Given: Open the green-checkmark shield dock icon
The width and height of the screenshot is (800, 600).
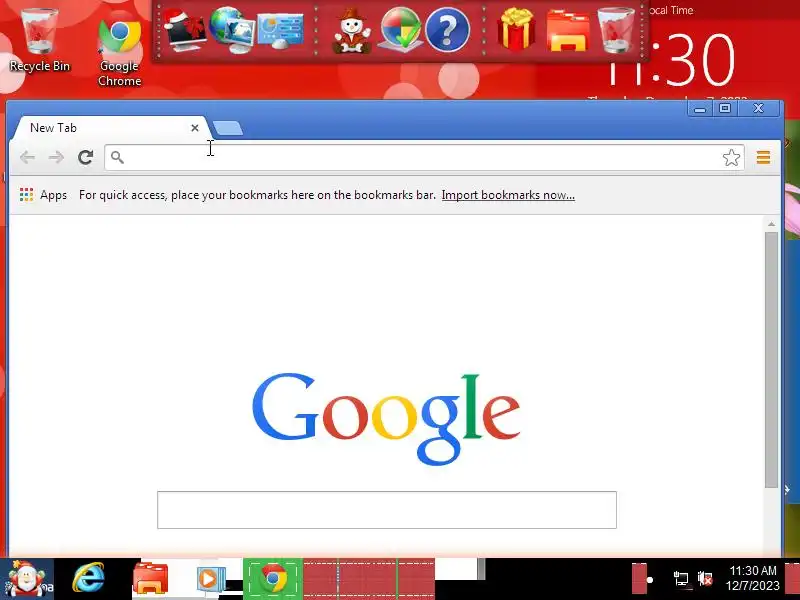Looking at the screenshot, I should pyautogui.click(x=401, y=30).
